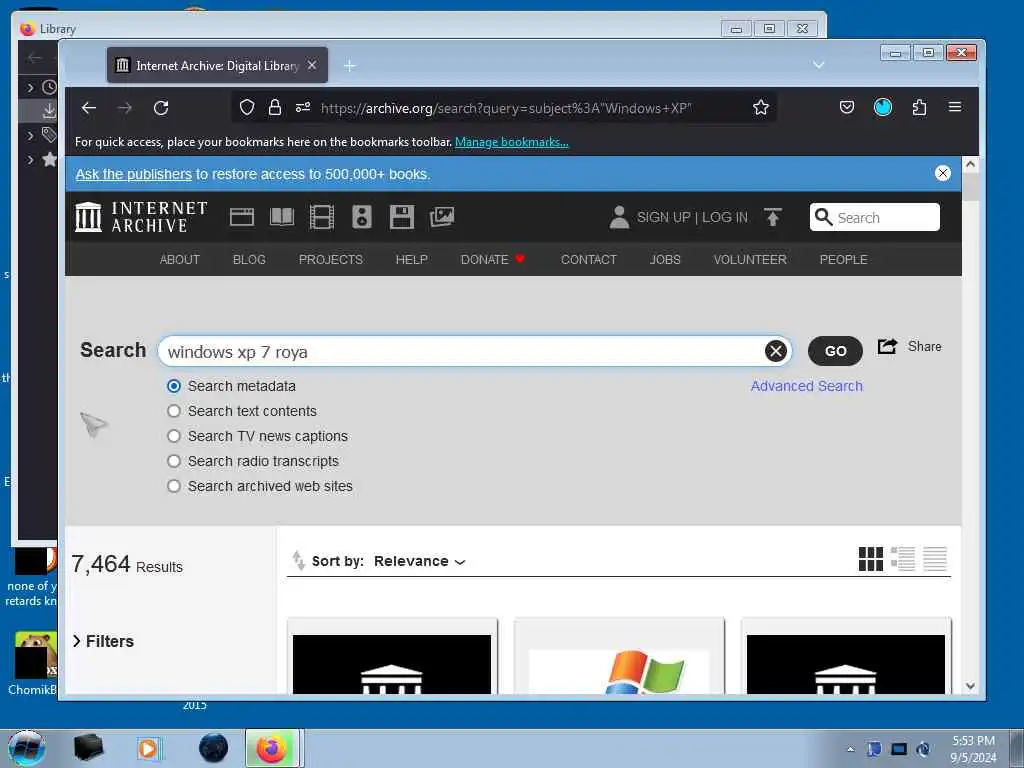
Task: Select Search text contents option
Action: pyautogui.click(x=173, y=411)
